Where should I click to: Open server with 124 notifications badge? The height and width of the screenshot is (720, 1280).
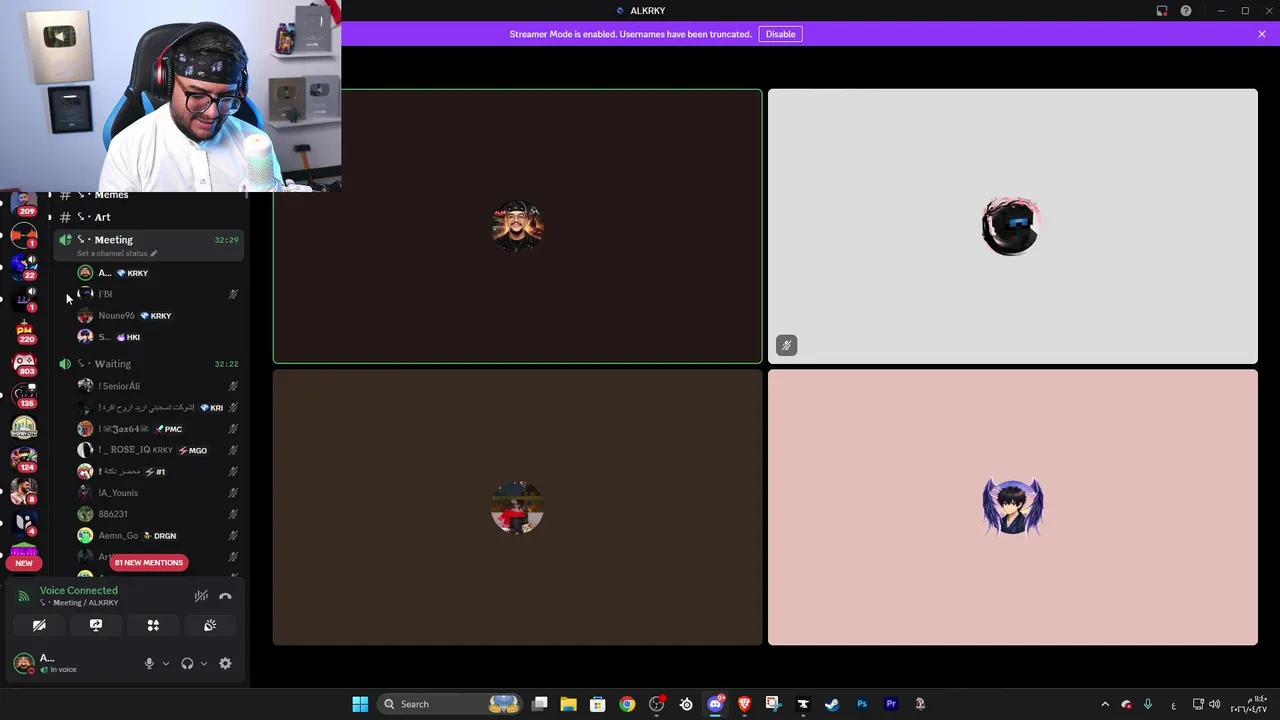(x=24, y=458)
